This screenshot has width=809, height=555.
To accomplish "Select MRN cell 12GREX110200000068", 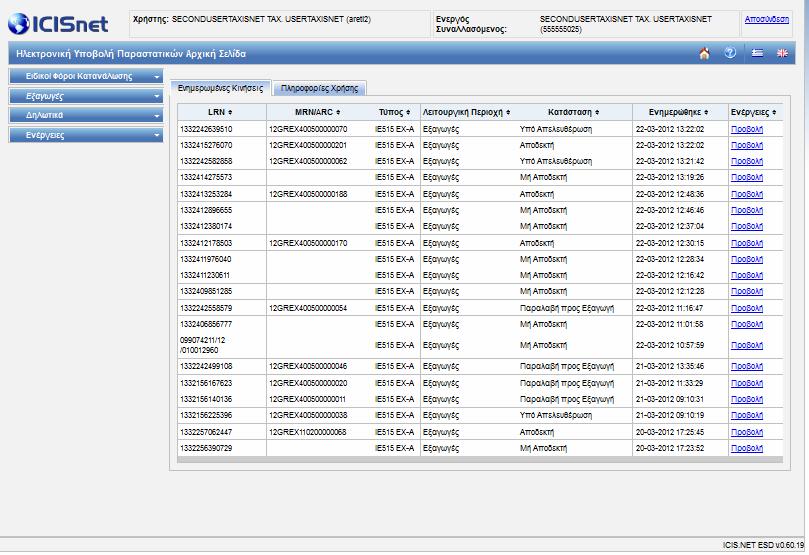I will 308,433.
